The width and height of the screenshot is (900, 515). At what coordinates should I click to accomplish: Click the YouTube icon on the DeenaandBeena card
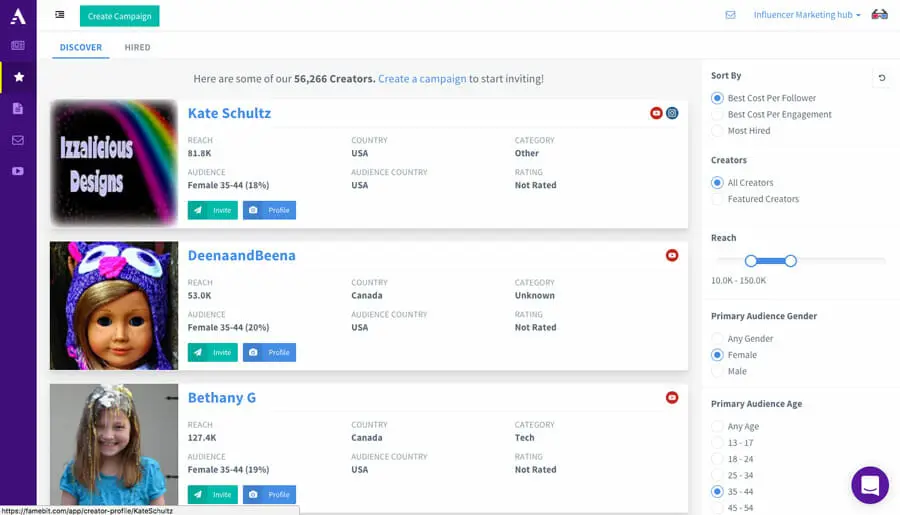pos(672,255)
